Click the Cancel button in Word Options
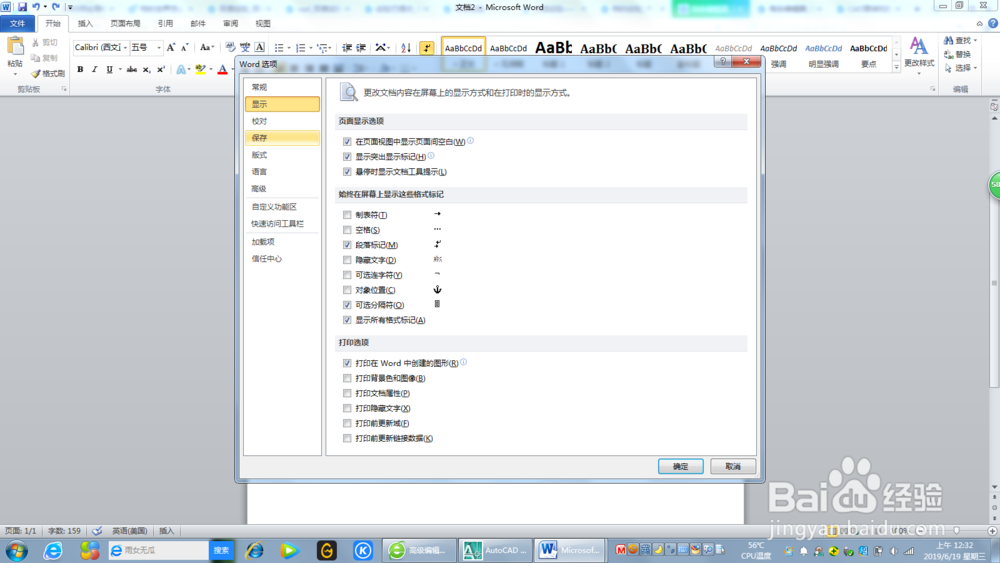The width and height of the screenshot is (1000, 563). pos(733,466)
